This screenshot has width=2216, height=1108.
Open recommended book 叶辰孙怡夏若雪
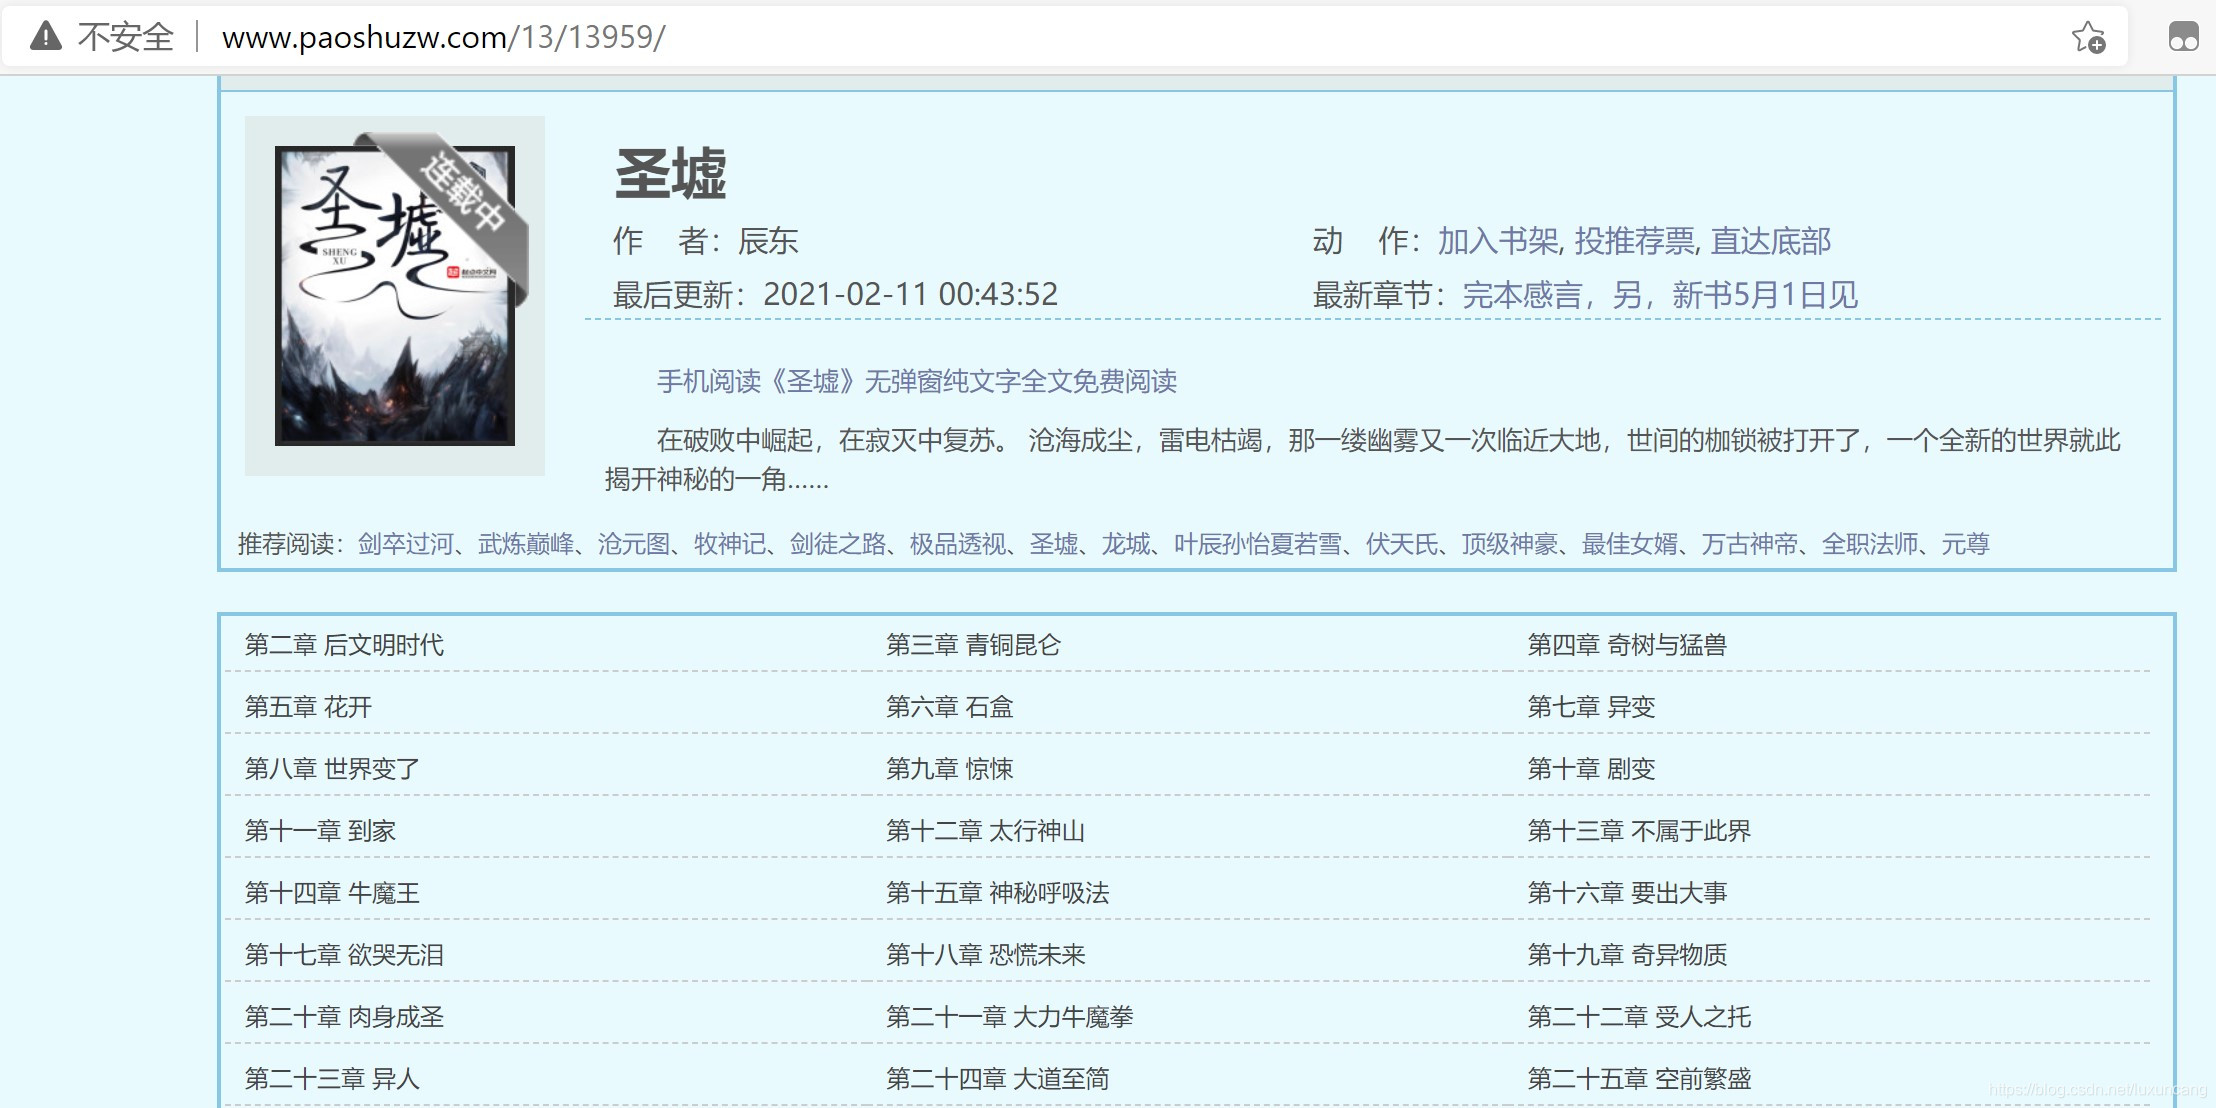[1258, 544]
